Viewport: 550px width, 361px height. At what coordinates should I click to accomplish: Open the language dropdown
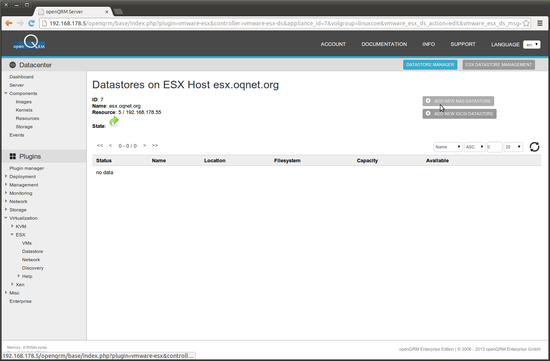531,45
